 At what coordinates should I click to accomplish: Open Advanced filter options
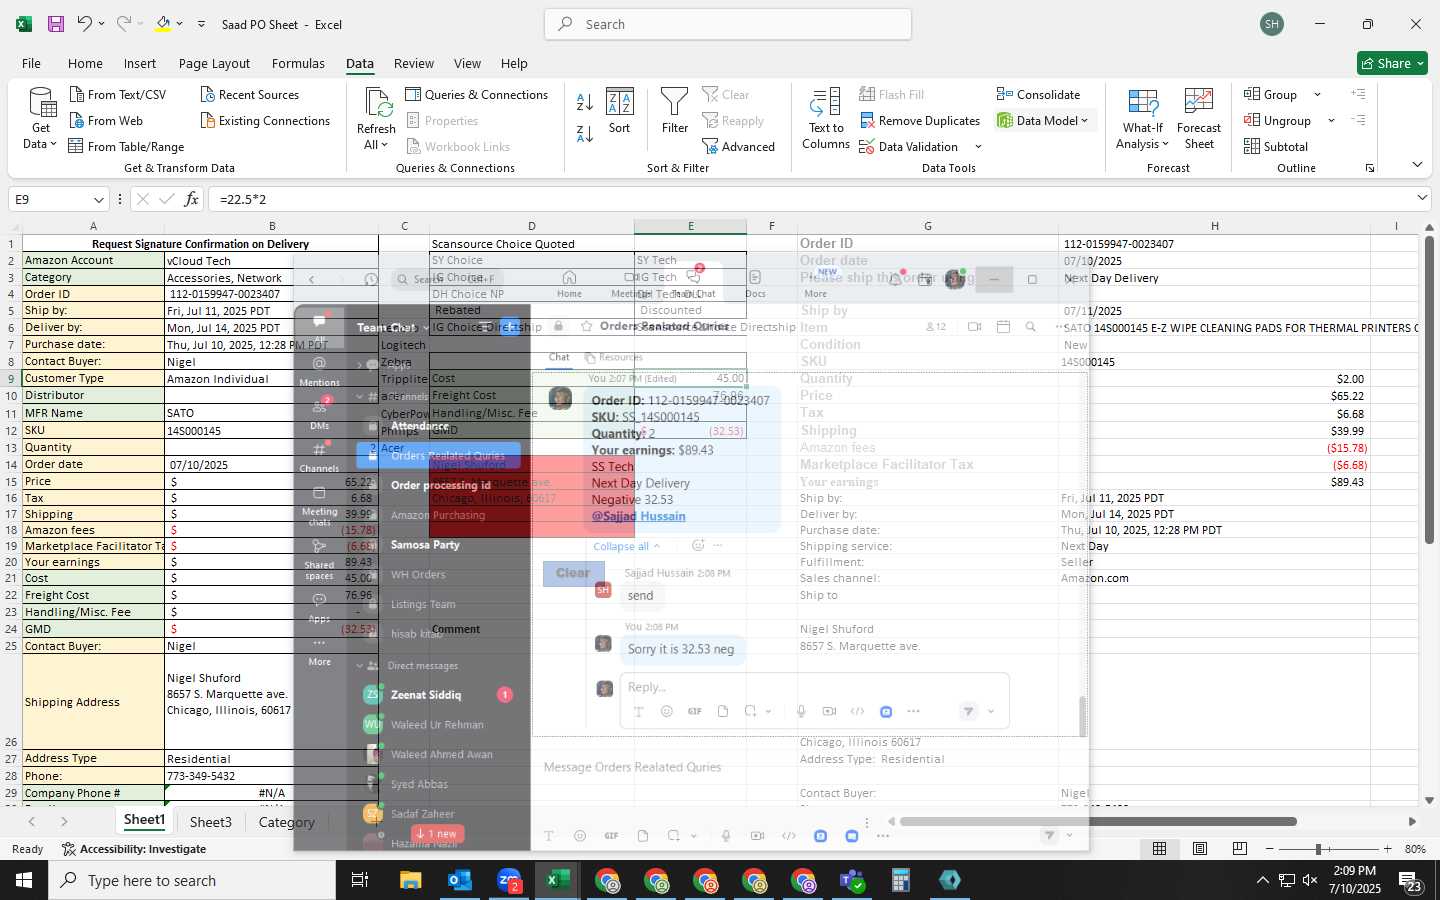738,147
